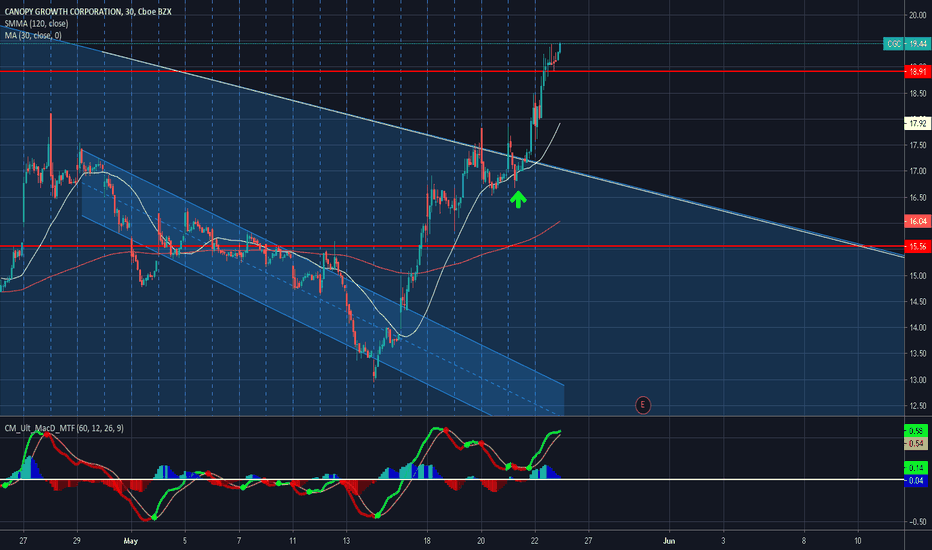This screenshot has width=932, height=550.
Task: Click the -0.50 MACD axis tick
Action: pos(917,522)
